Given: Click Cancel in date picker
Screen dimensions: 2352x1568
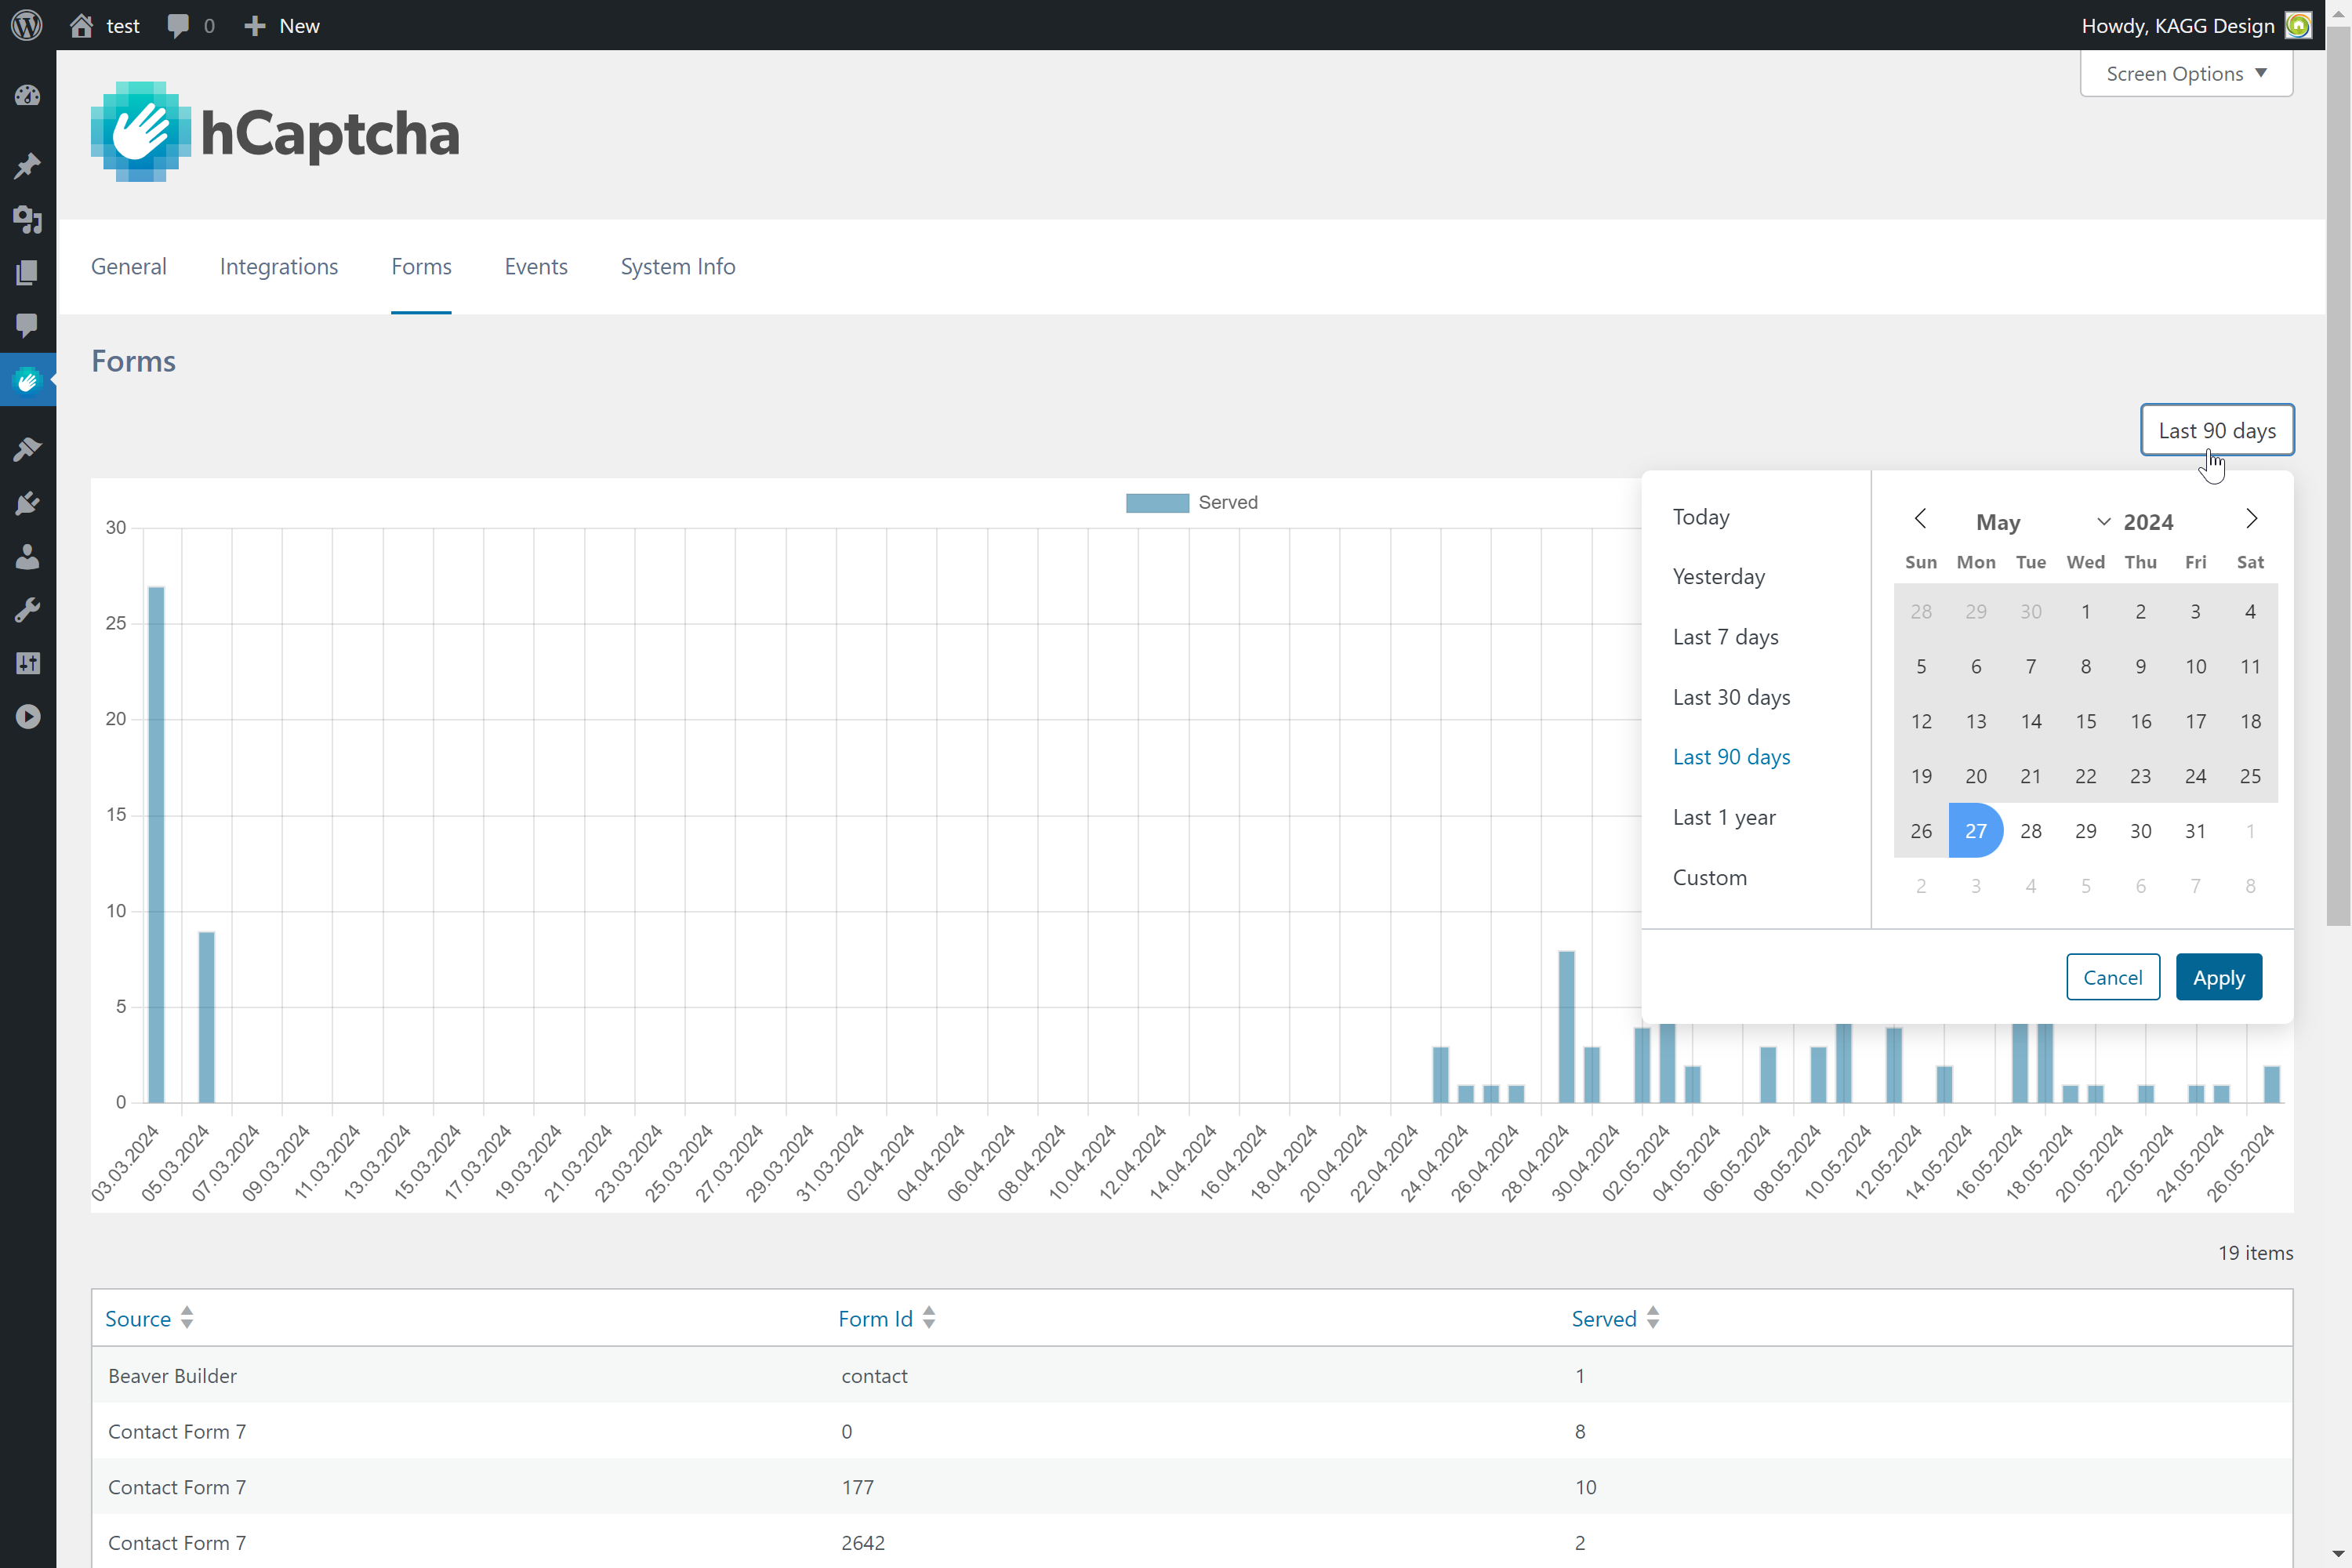Looking at the screenshot, I should pyautogui.click(x=2112, y=977).
